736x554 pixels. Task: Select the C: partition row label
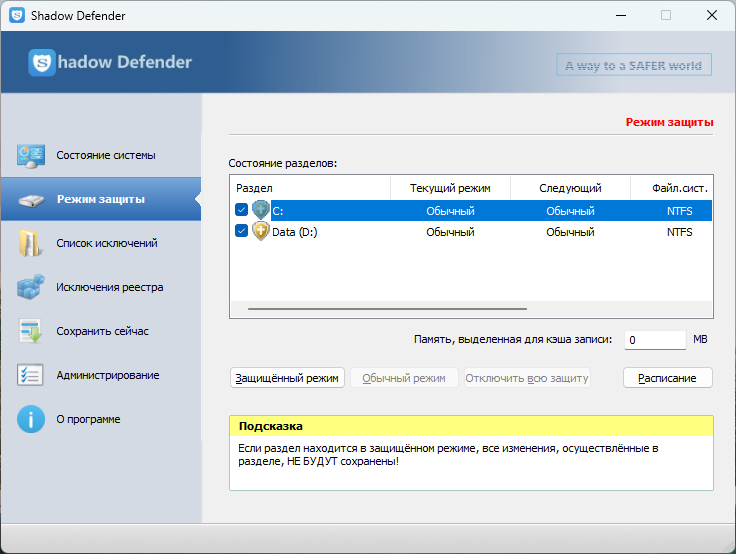tap(278, 211)
